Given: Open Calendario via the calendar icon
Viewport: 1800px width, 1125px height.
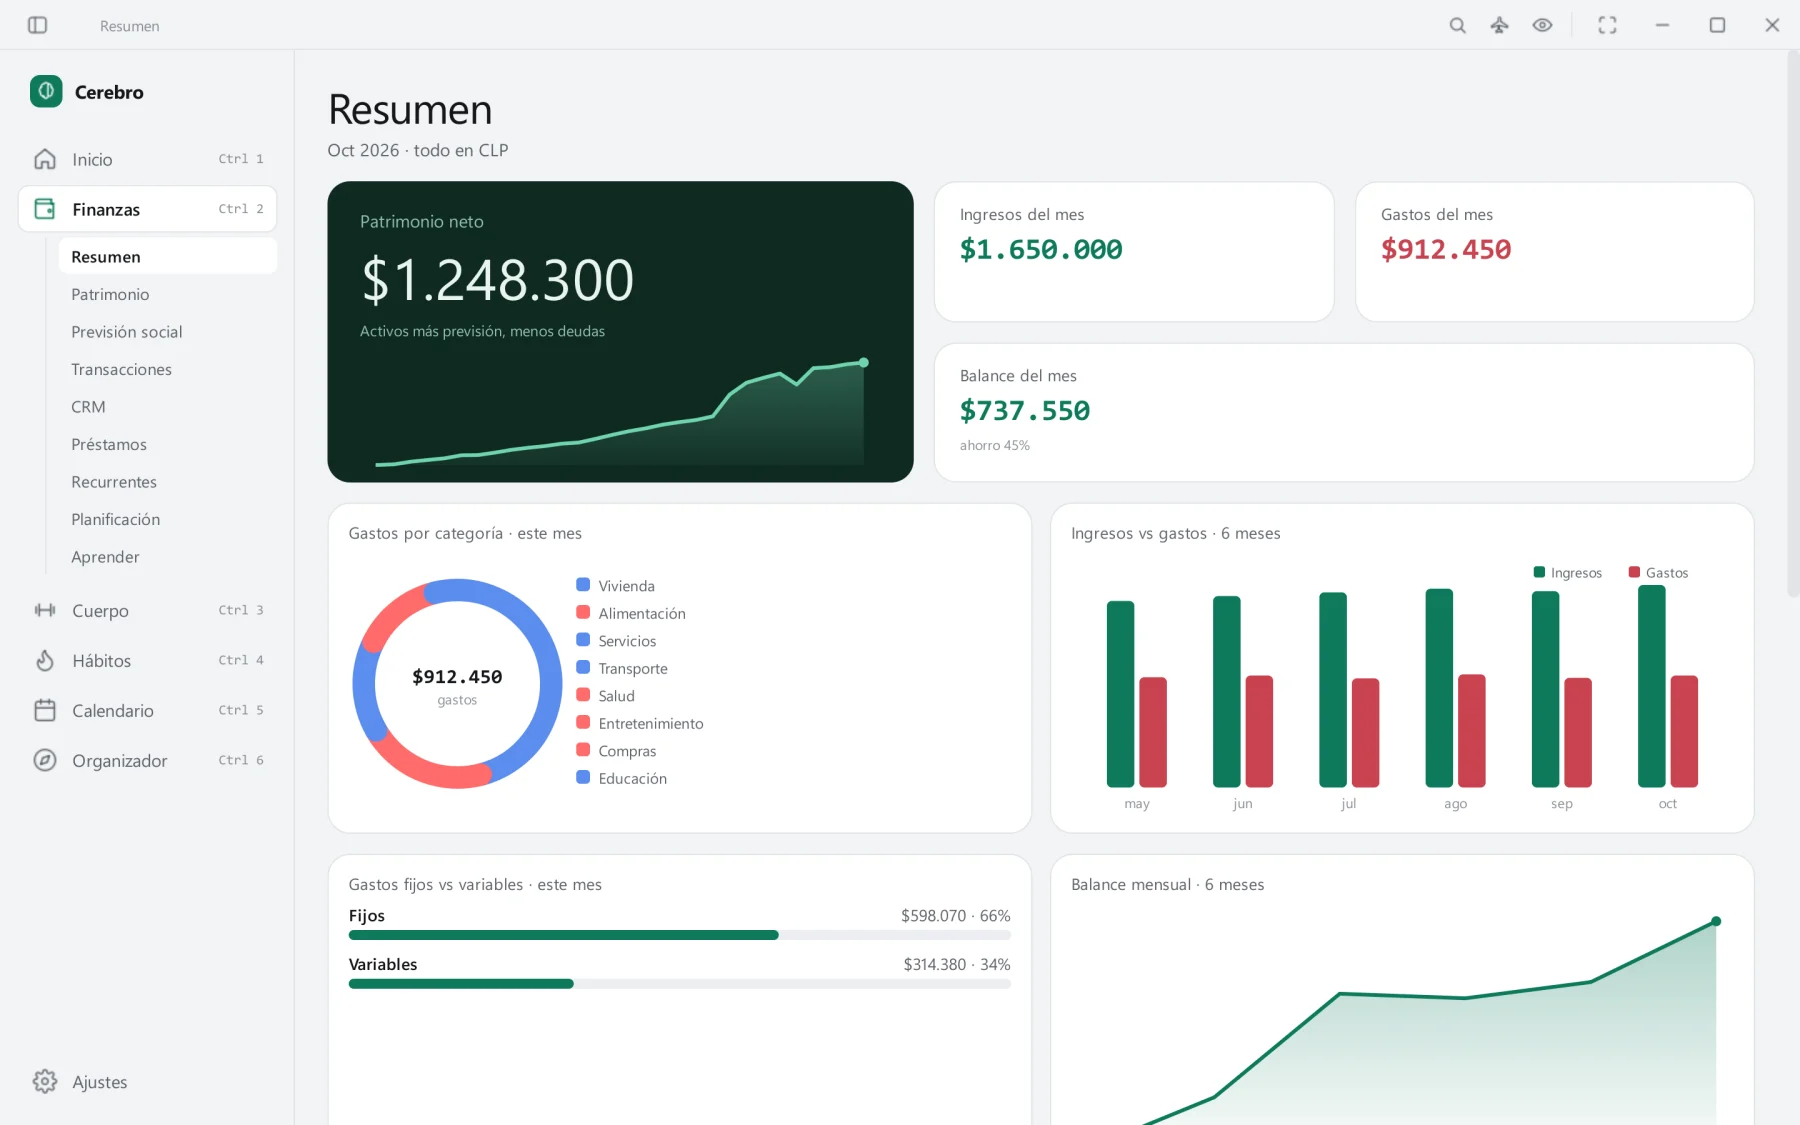Looking at the screenshot, I should click(x=45, y=710).
